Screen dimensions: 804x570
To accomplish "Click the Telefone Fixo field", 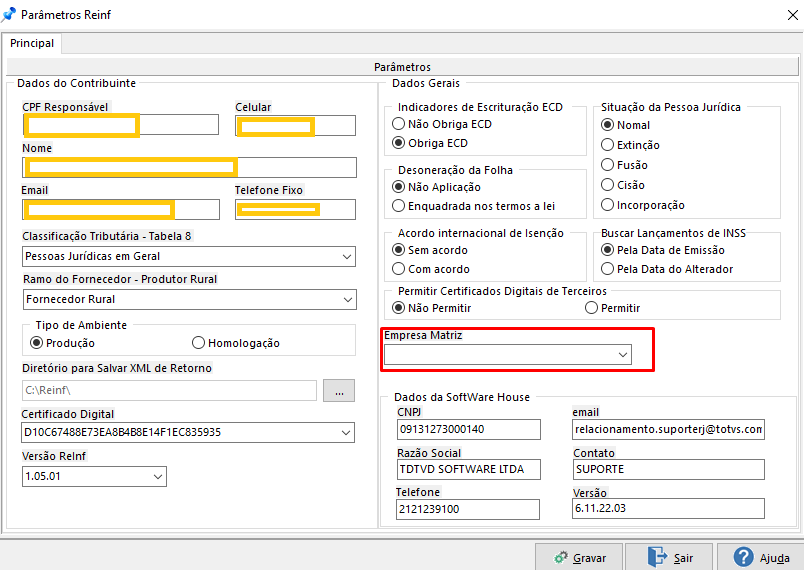I will (295, 210).
